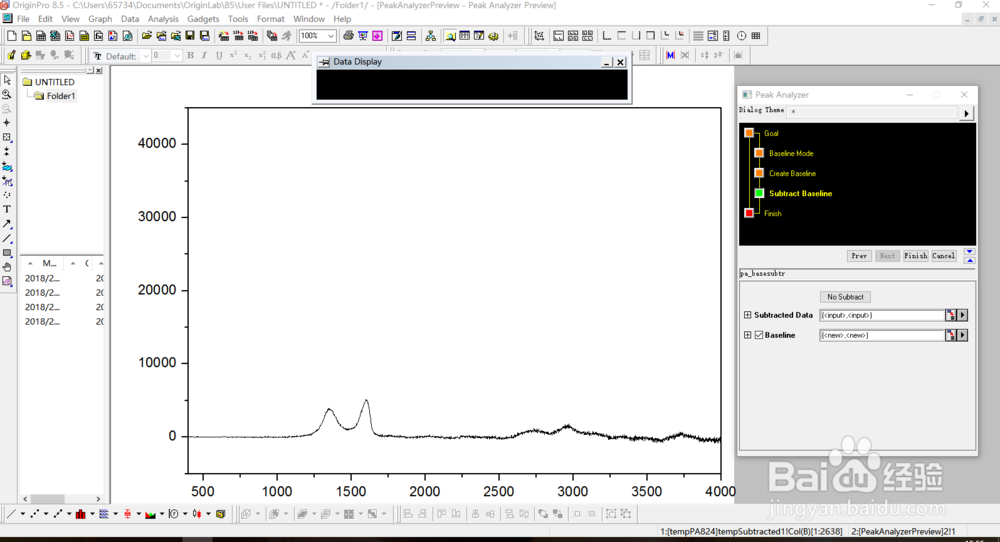The height and width of the screenshot is (542, 1000).
Task: Open the font size dropdown
Action: click(177, 55)
